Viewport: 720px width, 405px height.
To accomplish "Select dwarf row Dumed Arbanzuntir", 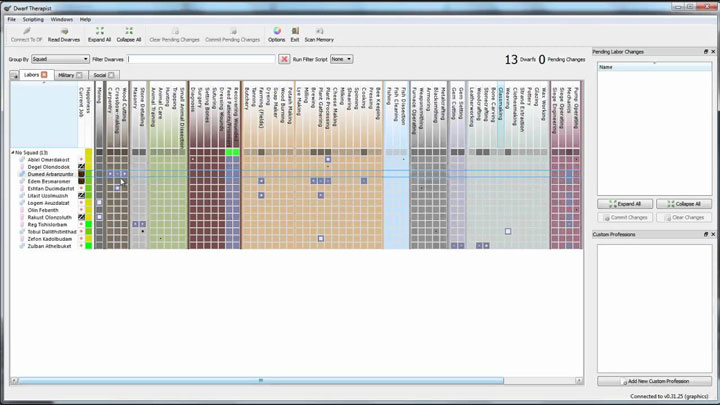I will click(x=51, y=174).
